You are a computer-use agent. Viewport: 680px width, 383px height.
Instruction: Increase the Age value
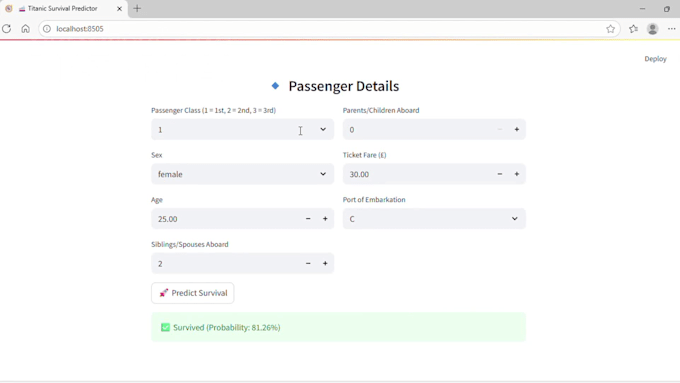click(325, 219)
